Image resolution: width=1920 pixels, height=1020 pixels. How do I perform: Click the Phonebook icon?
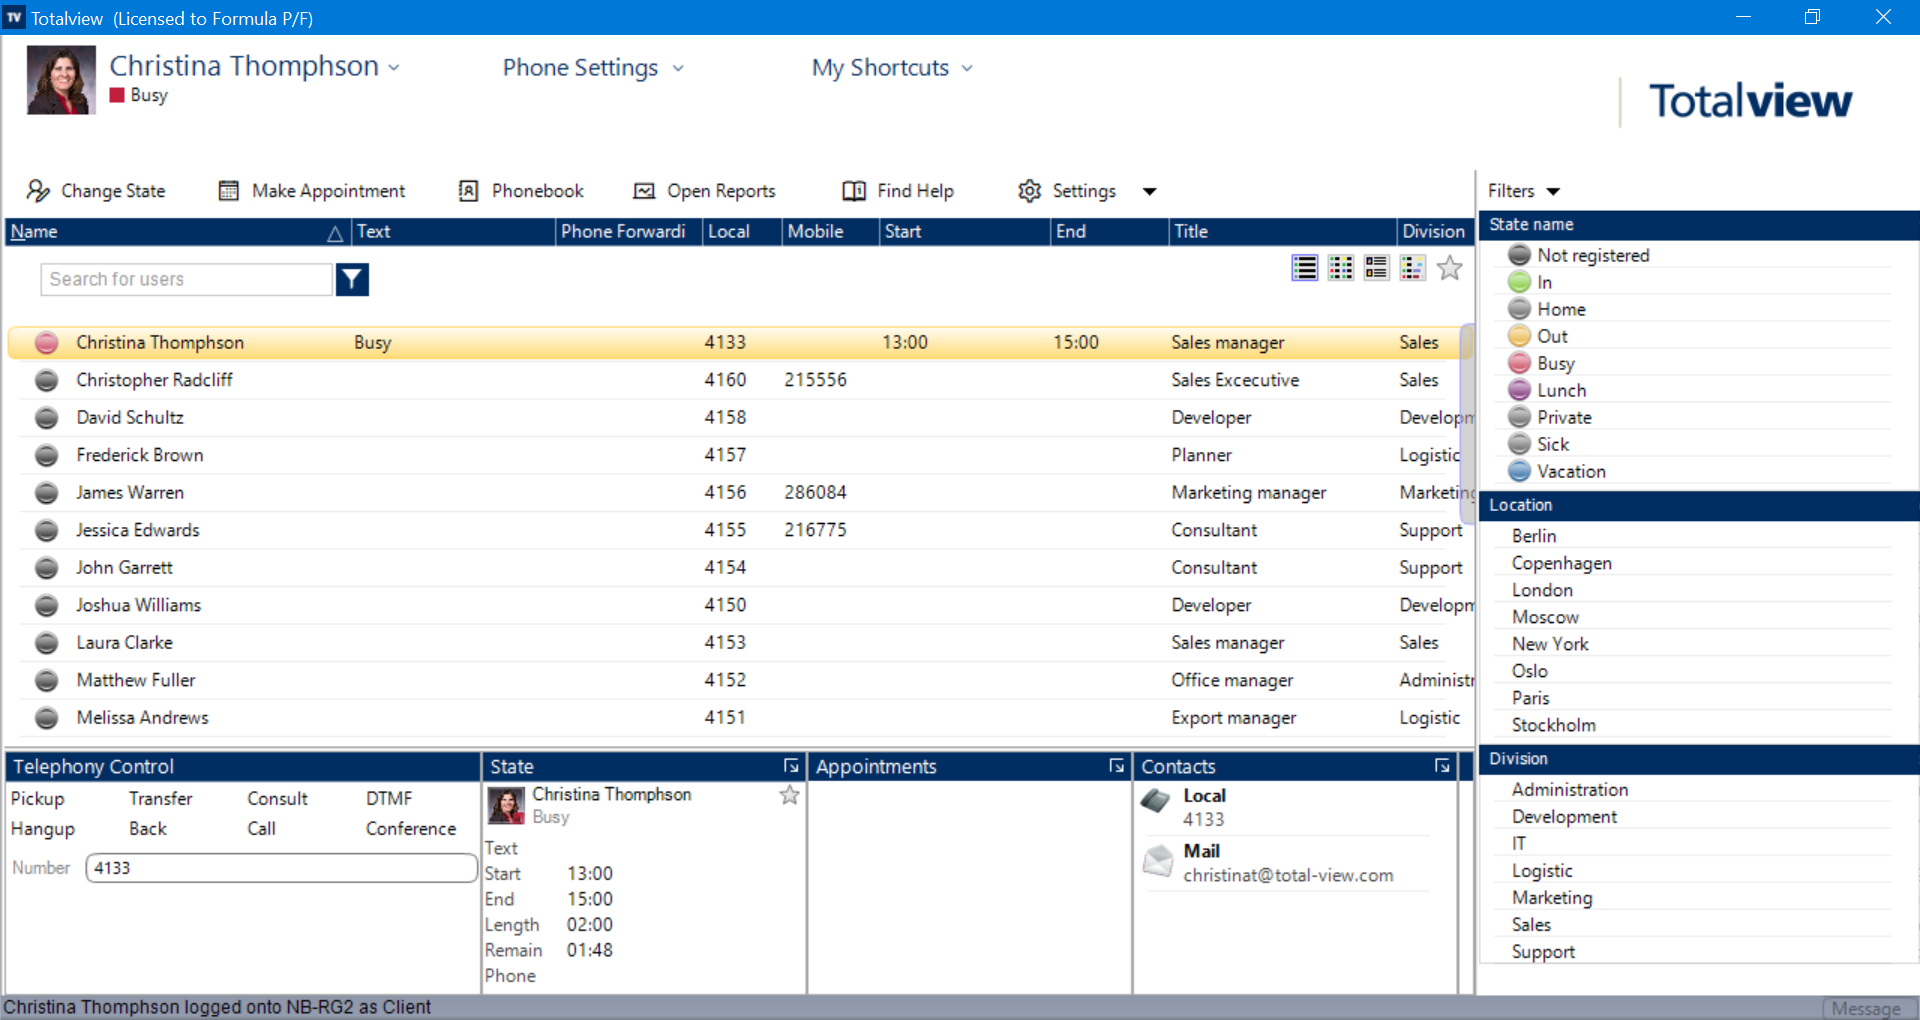point(468,191)
